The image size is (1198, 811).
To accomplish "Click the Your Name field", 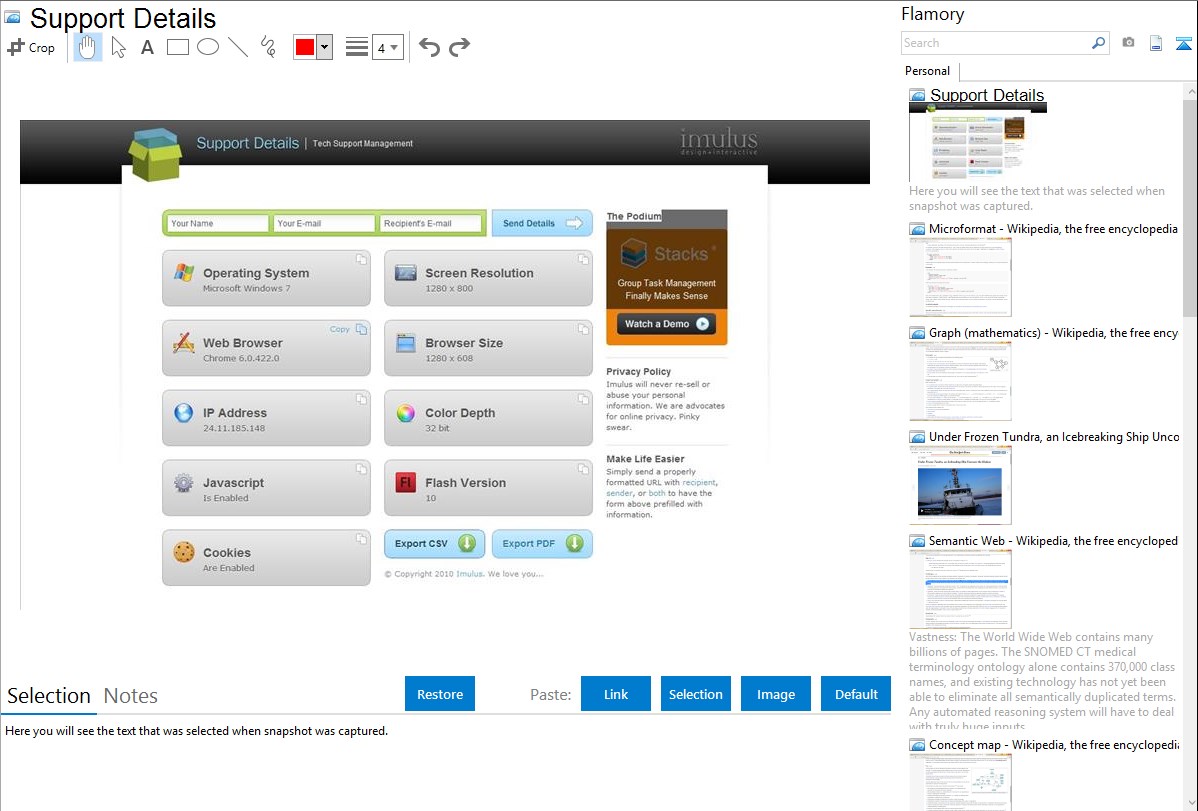I will click(x=218, y=223).
